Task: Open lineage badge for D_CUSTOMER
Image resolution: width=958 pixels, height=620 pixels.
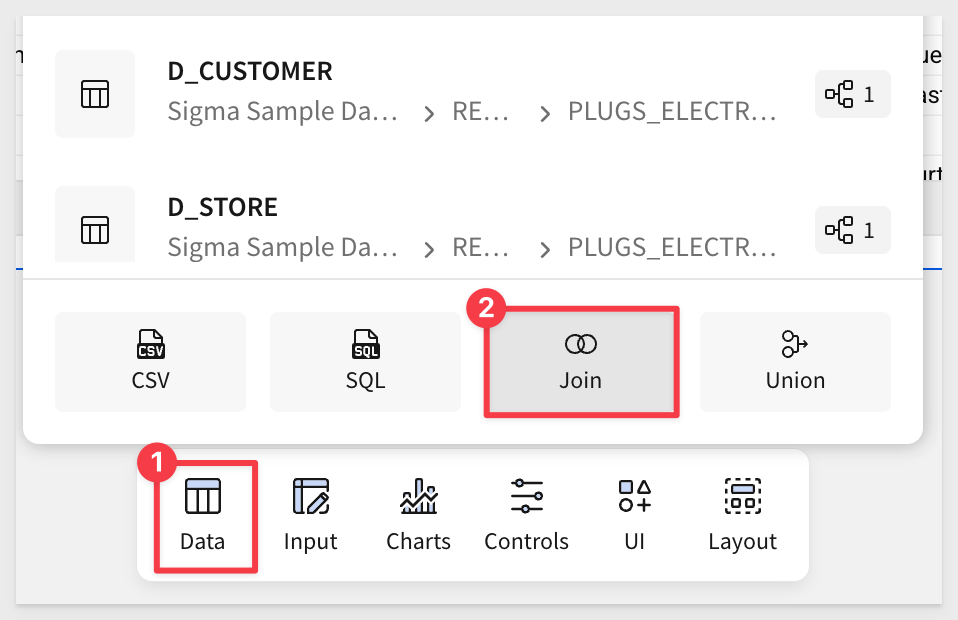Action: 852,95
